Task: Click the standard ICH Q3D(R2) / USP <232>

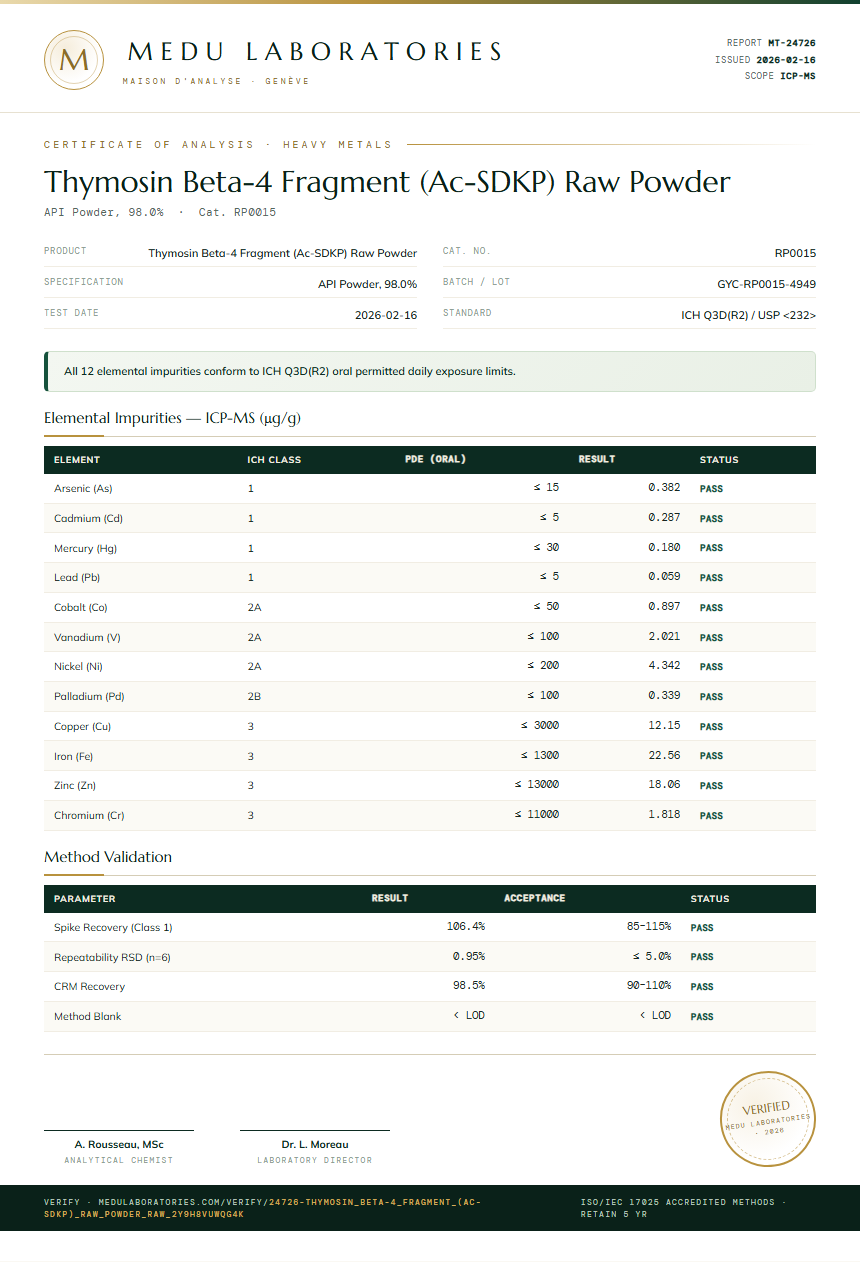Action: click(748, 315)
